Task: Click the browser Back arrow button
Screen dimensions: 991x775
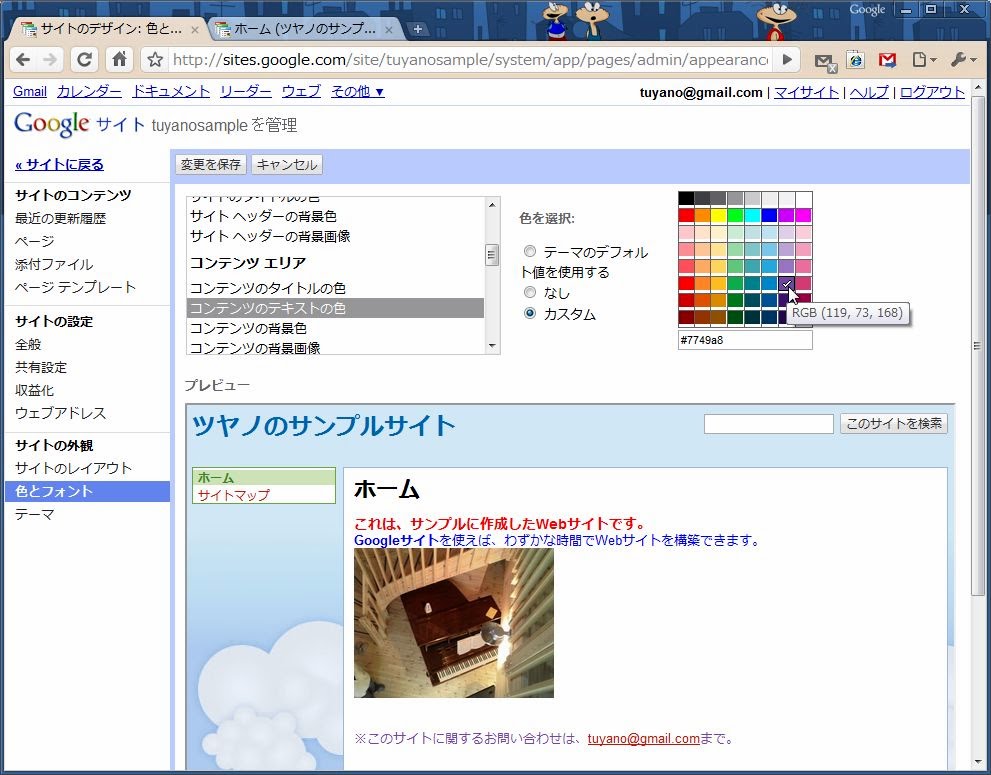Action: click(x=23, y=60)
